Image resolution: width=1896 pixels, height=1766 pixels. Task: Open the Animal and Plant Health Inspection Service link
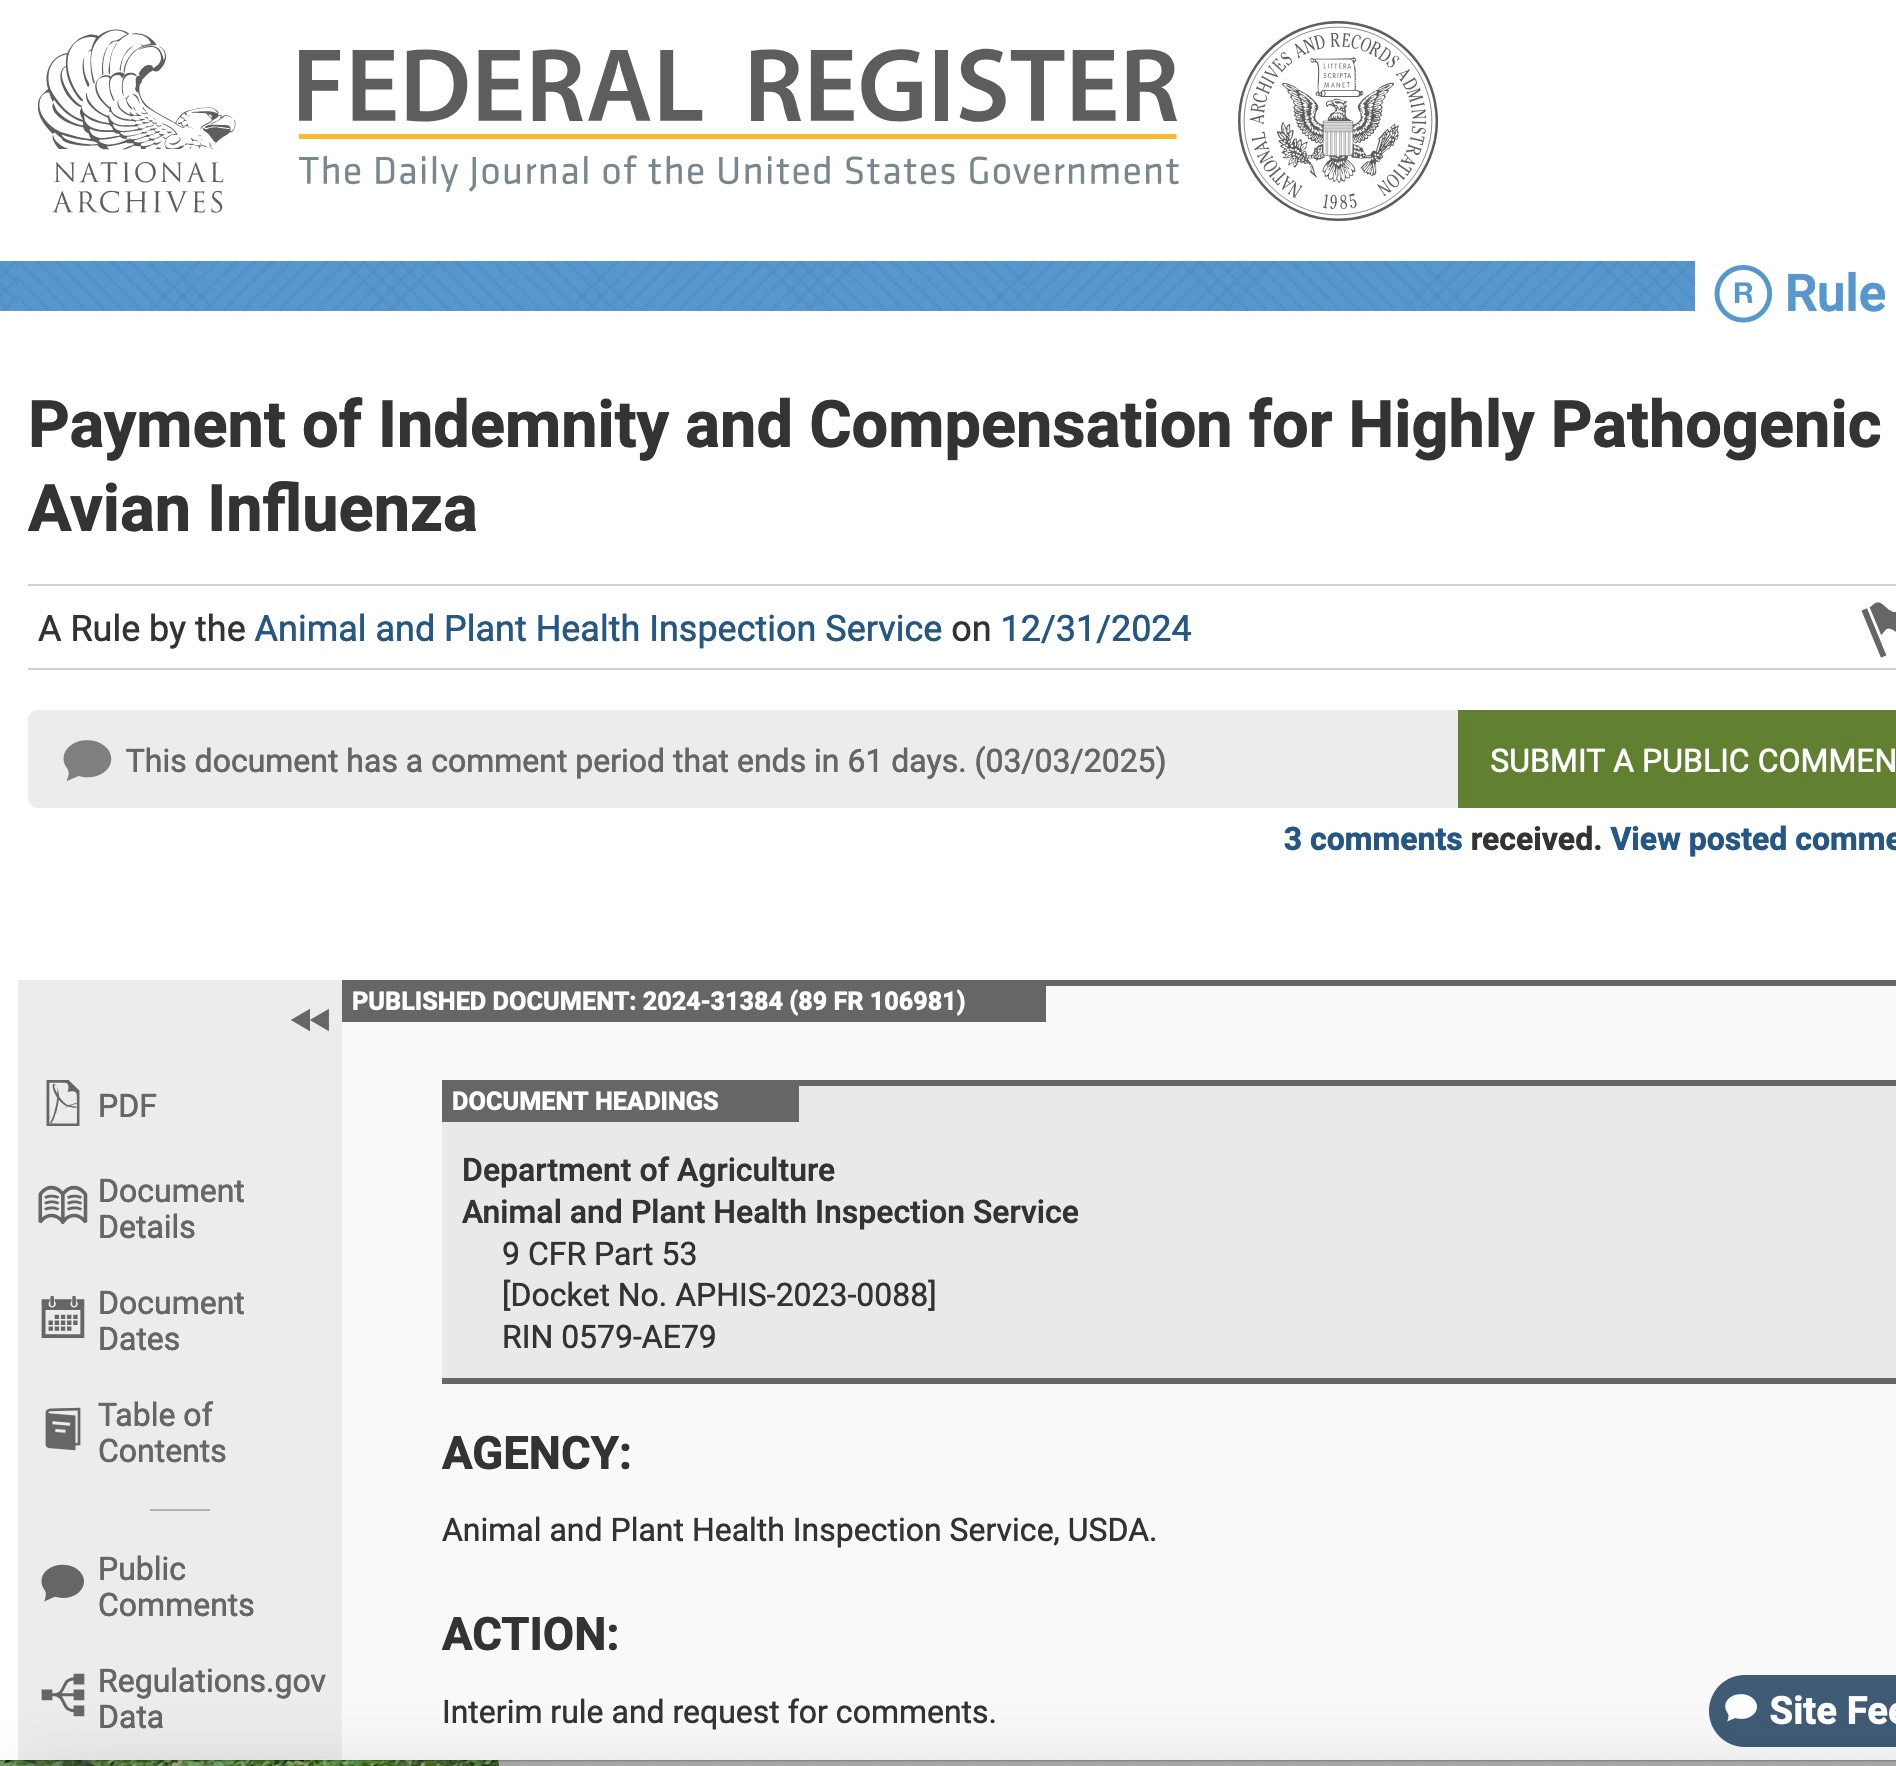598,629
